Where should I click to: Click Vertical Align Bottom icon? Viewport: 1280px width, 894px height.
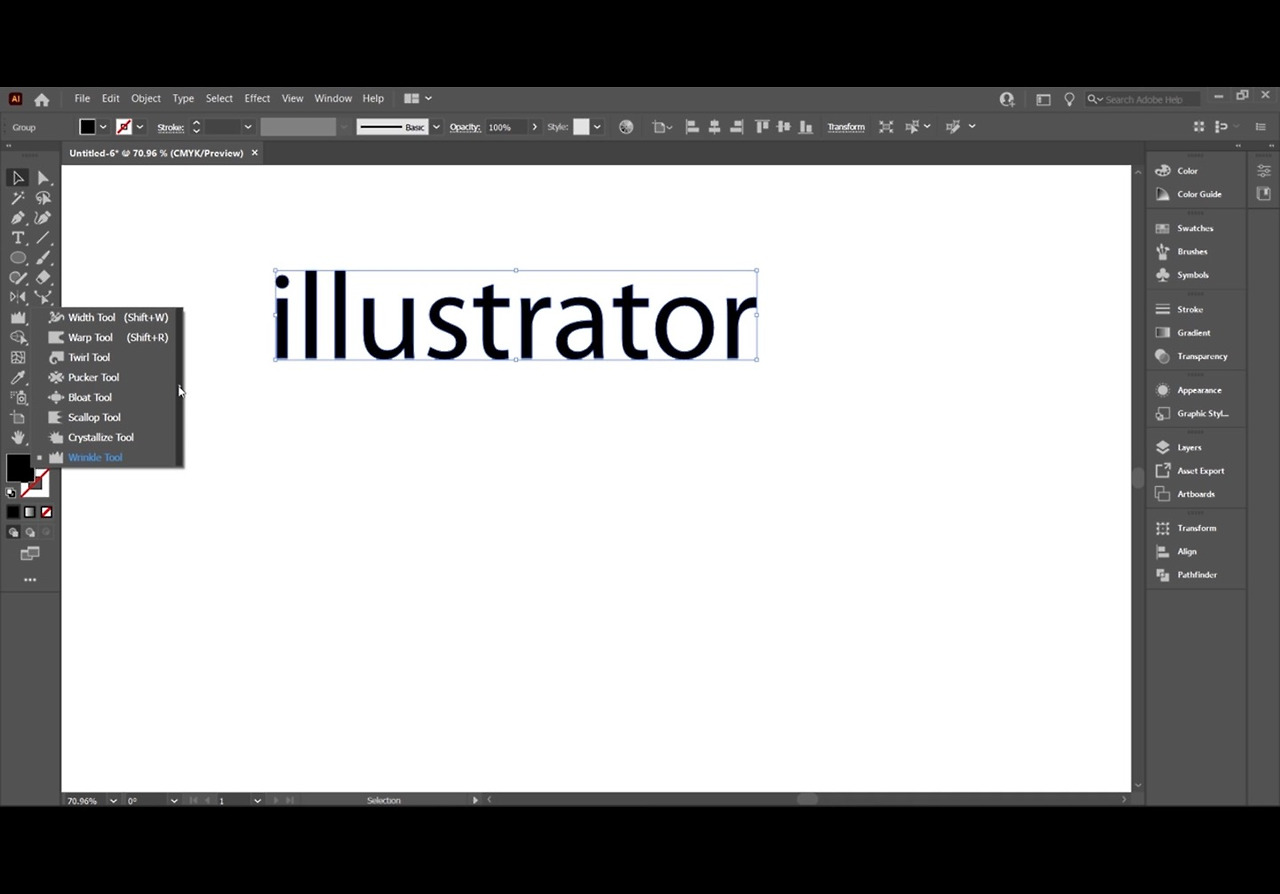click(x=806, y=127)
